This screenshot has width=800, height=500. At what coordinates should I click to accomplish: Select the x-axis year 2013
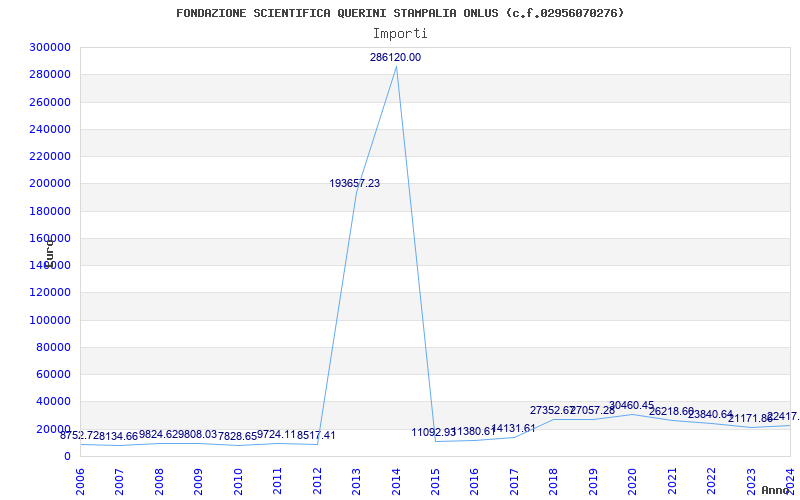[x=356, y=481]
